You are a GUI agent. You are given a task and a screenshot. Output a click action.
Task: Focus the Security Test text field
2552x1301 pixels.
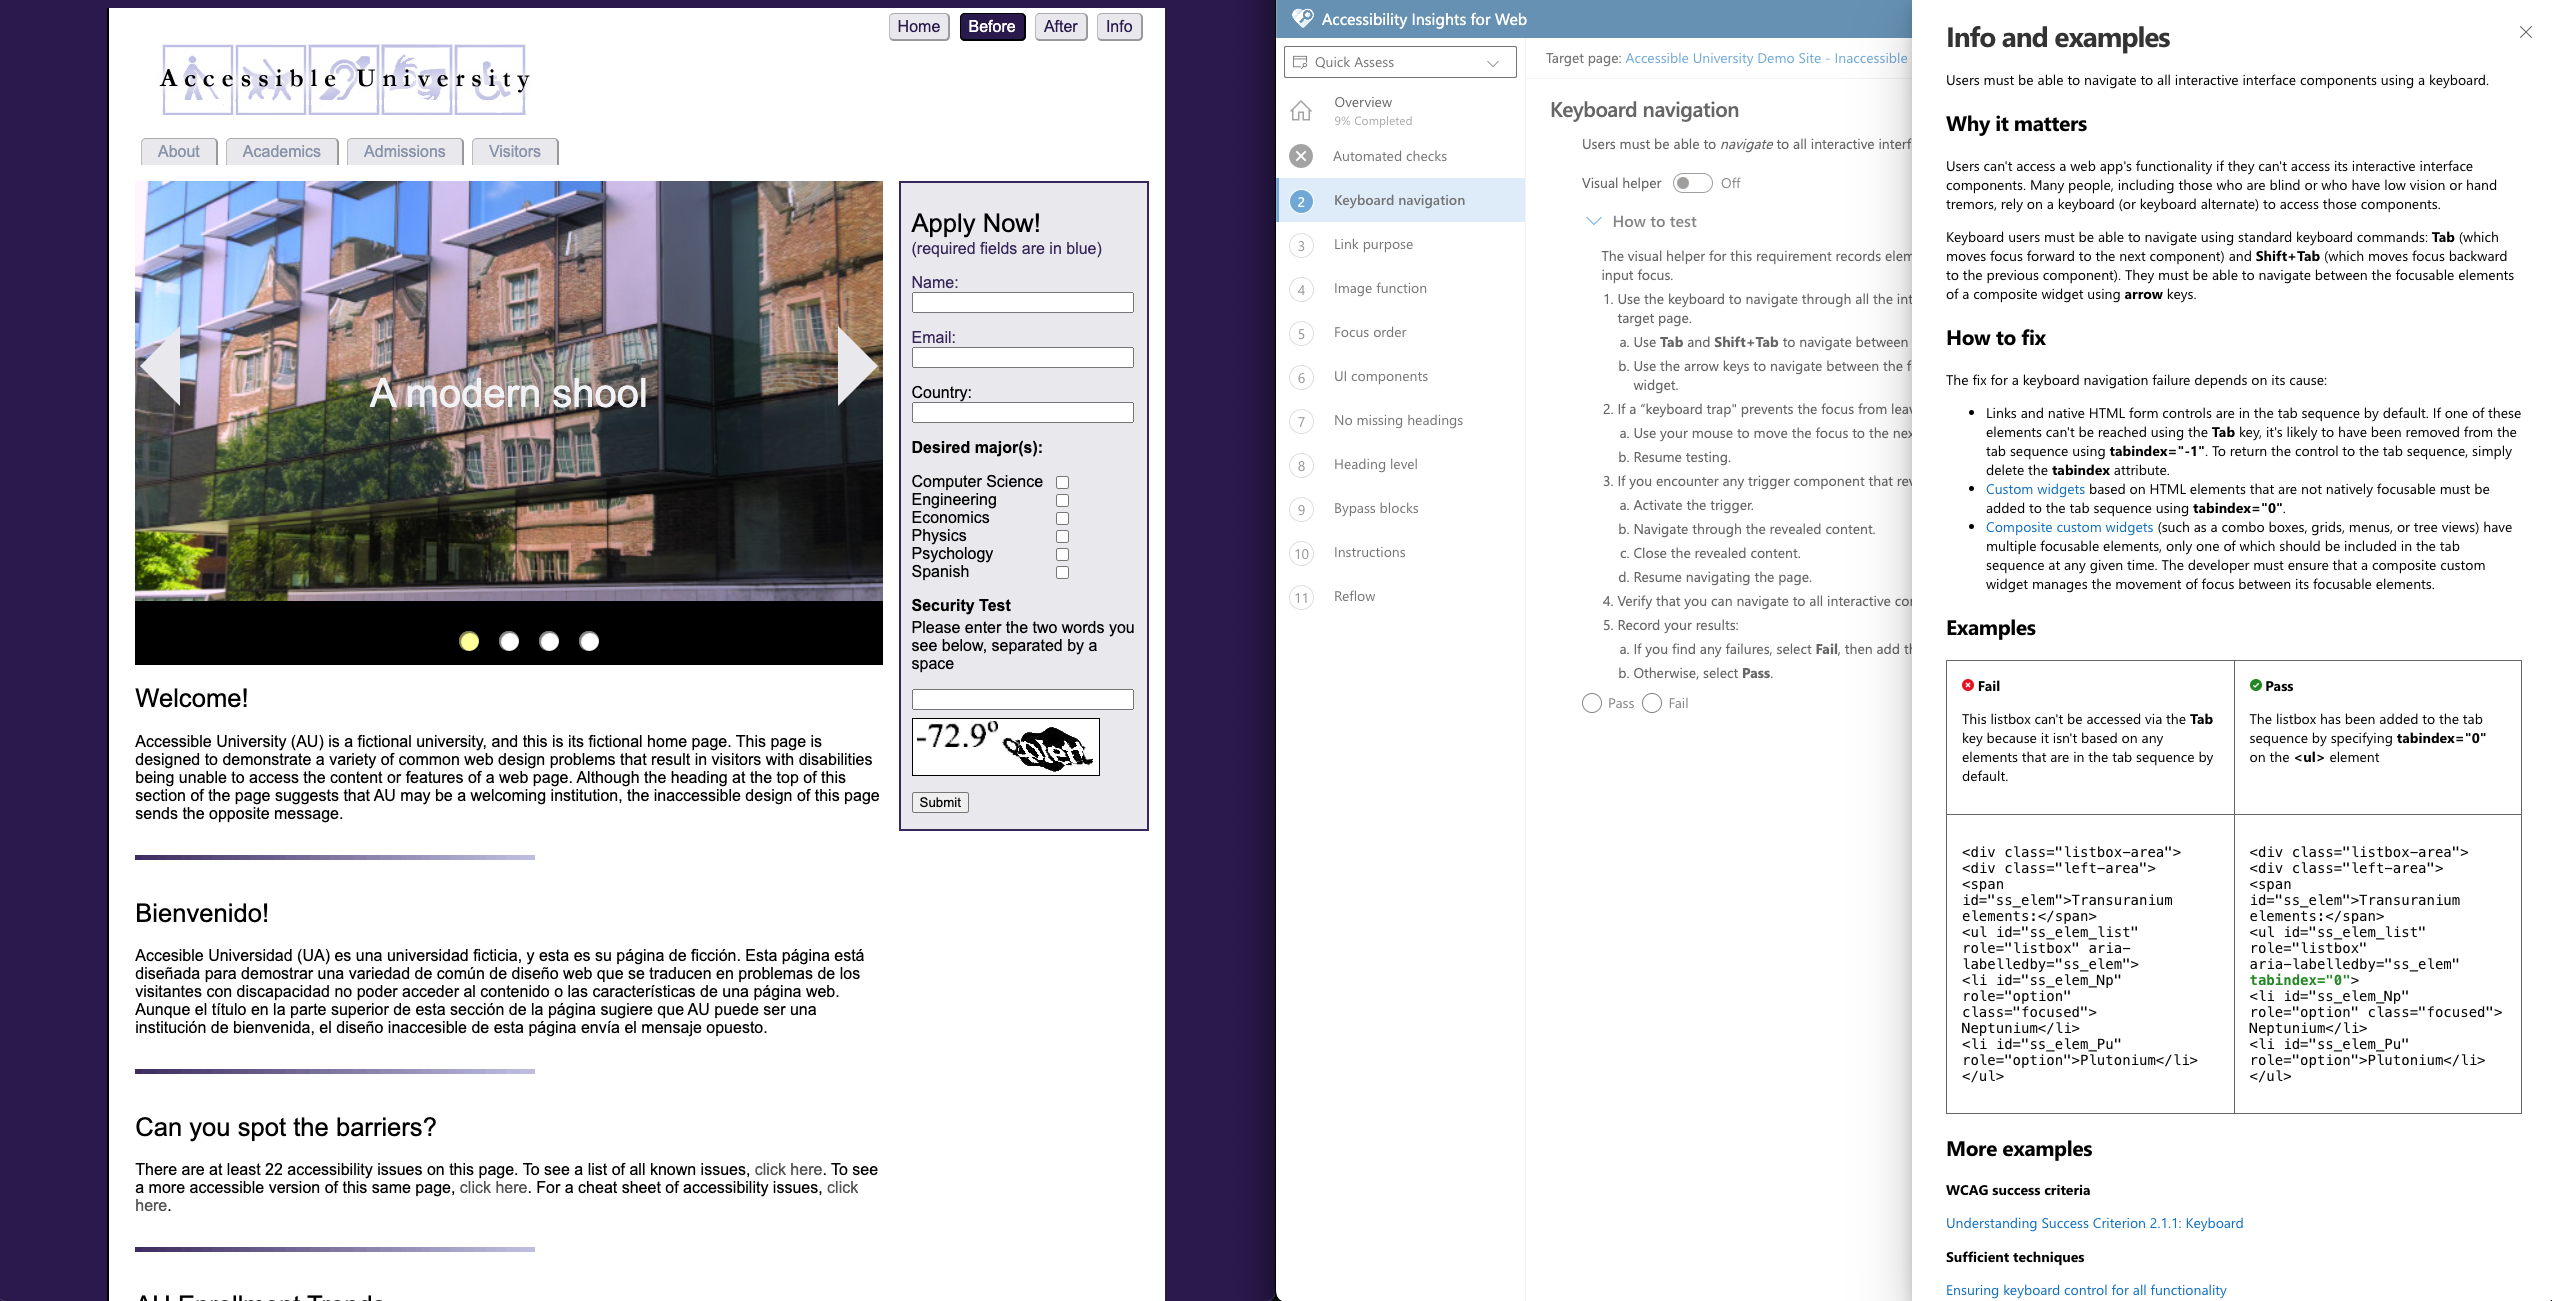1022,699
